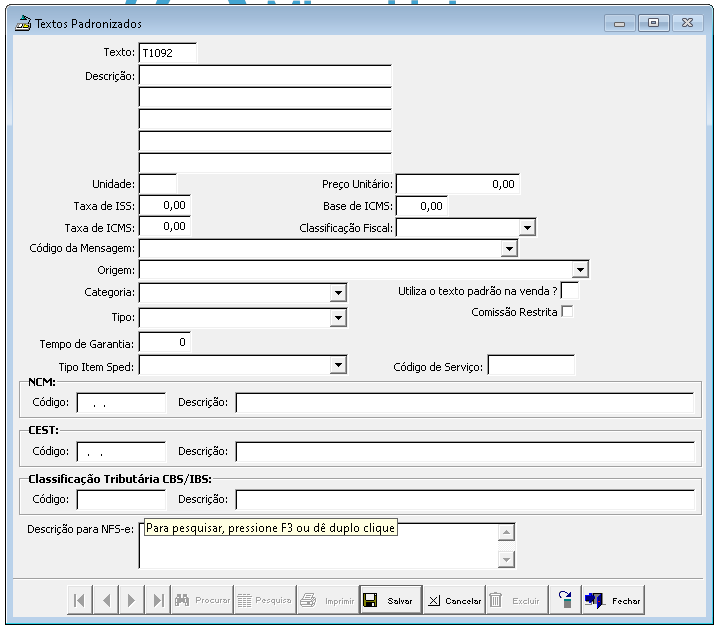
Task: Go to the previous record
Action: tap(106, 600)
